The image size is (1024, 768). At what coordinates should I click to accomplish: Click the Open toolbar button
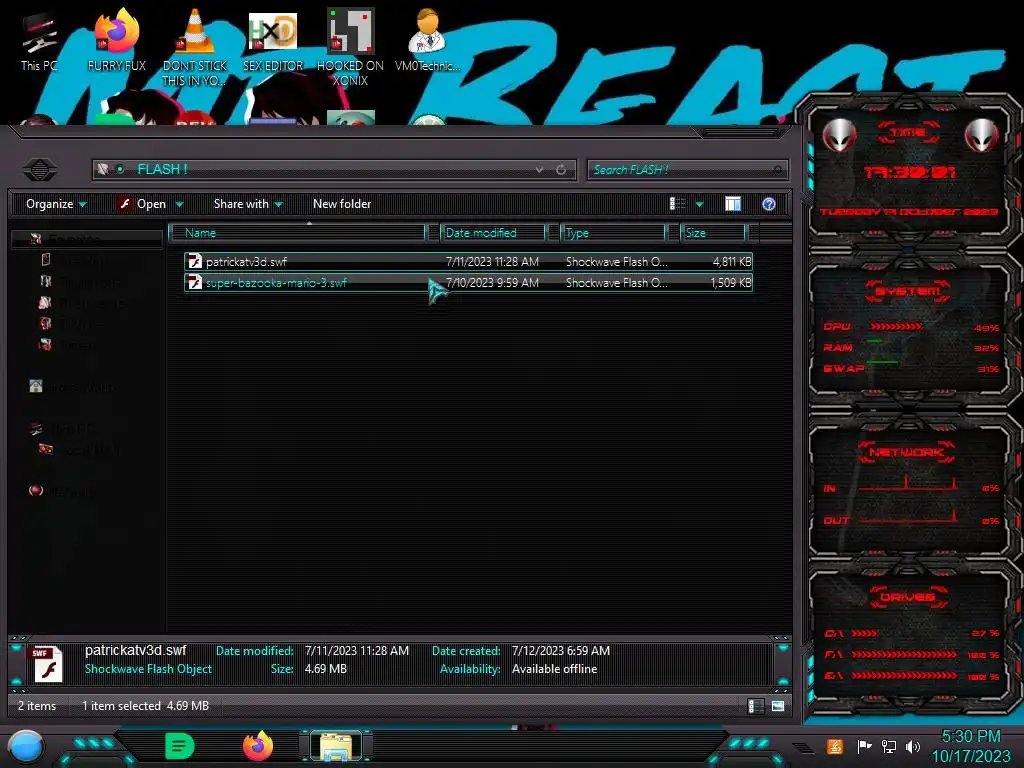pos(142,204)
